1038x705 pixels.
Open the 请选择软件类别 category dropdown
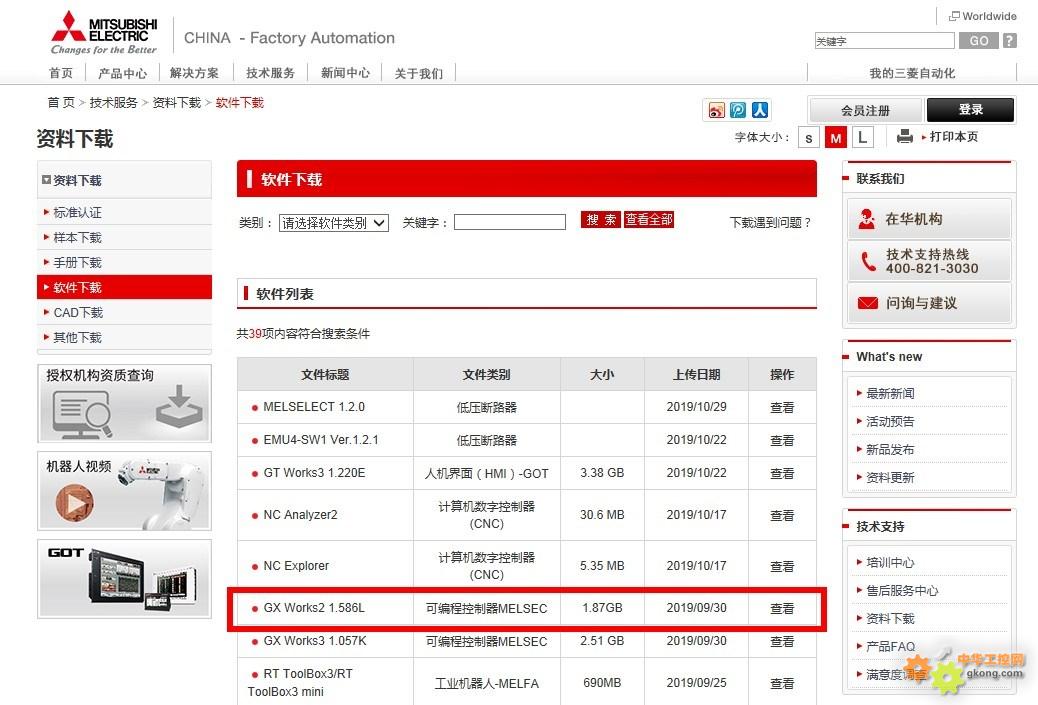(x=334, y=223)
